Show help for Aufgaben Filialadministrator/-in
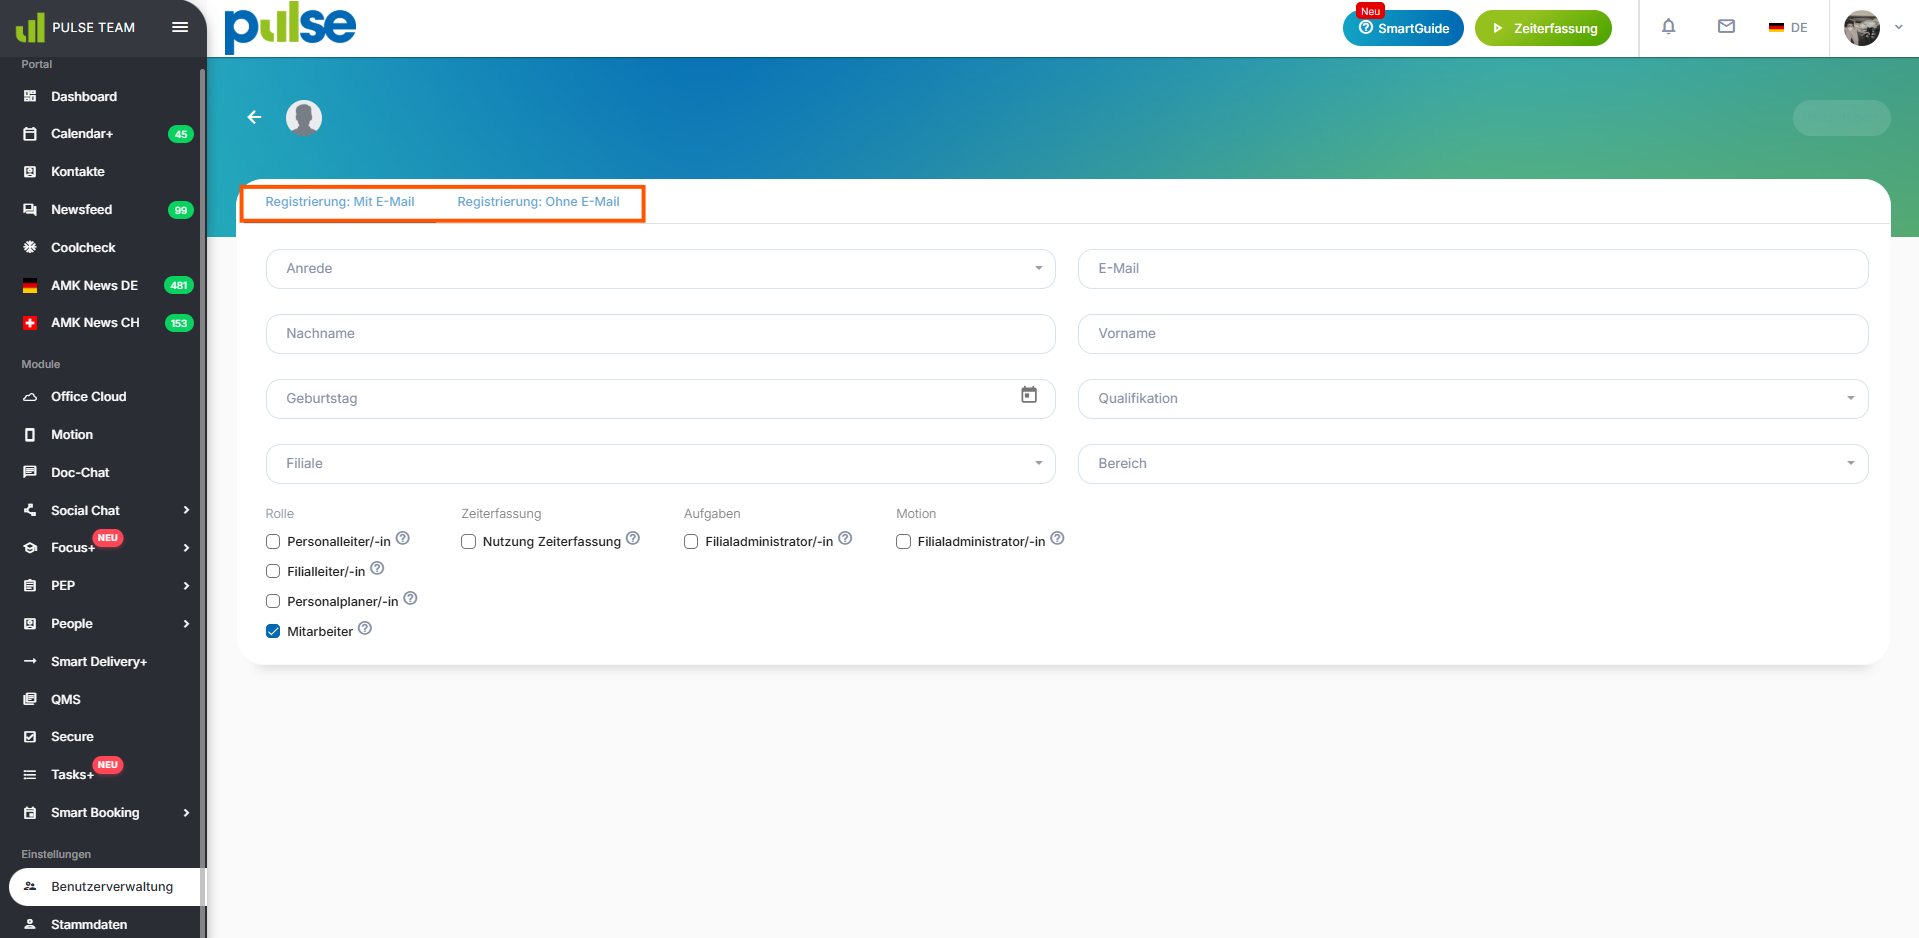The height and width of the screenshot is (938, 1919). [845, 538]
